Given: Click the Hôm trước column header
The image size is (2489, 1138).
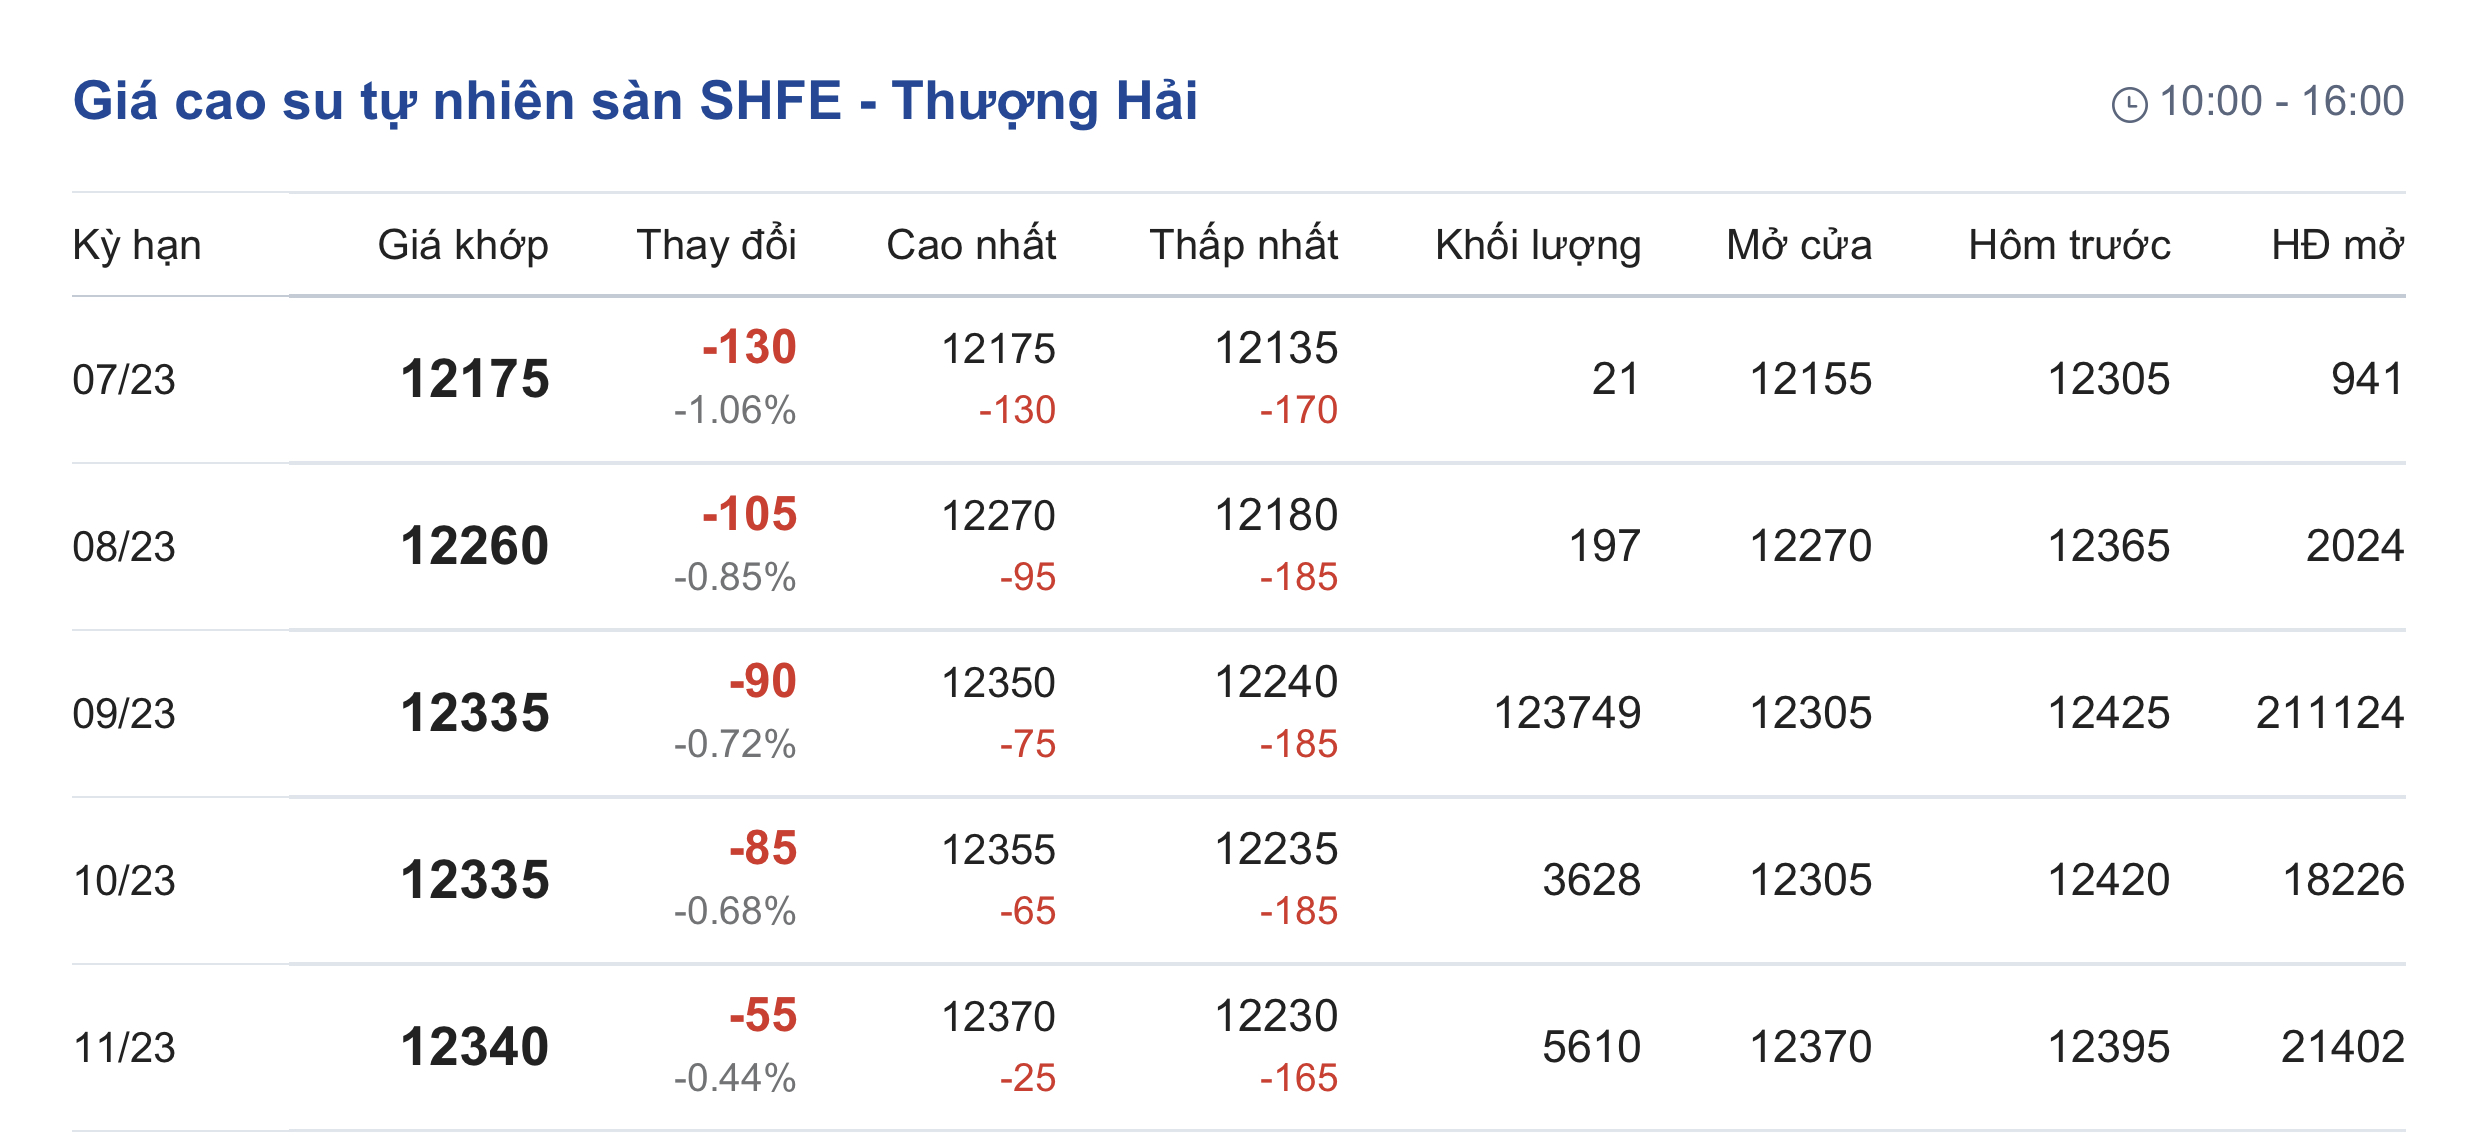Looking at the screenshot, I should (2069, 245).
